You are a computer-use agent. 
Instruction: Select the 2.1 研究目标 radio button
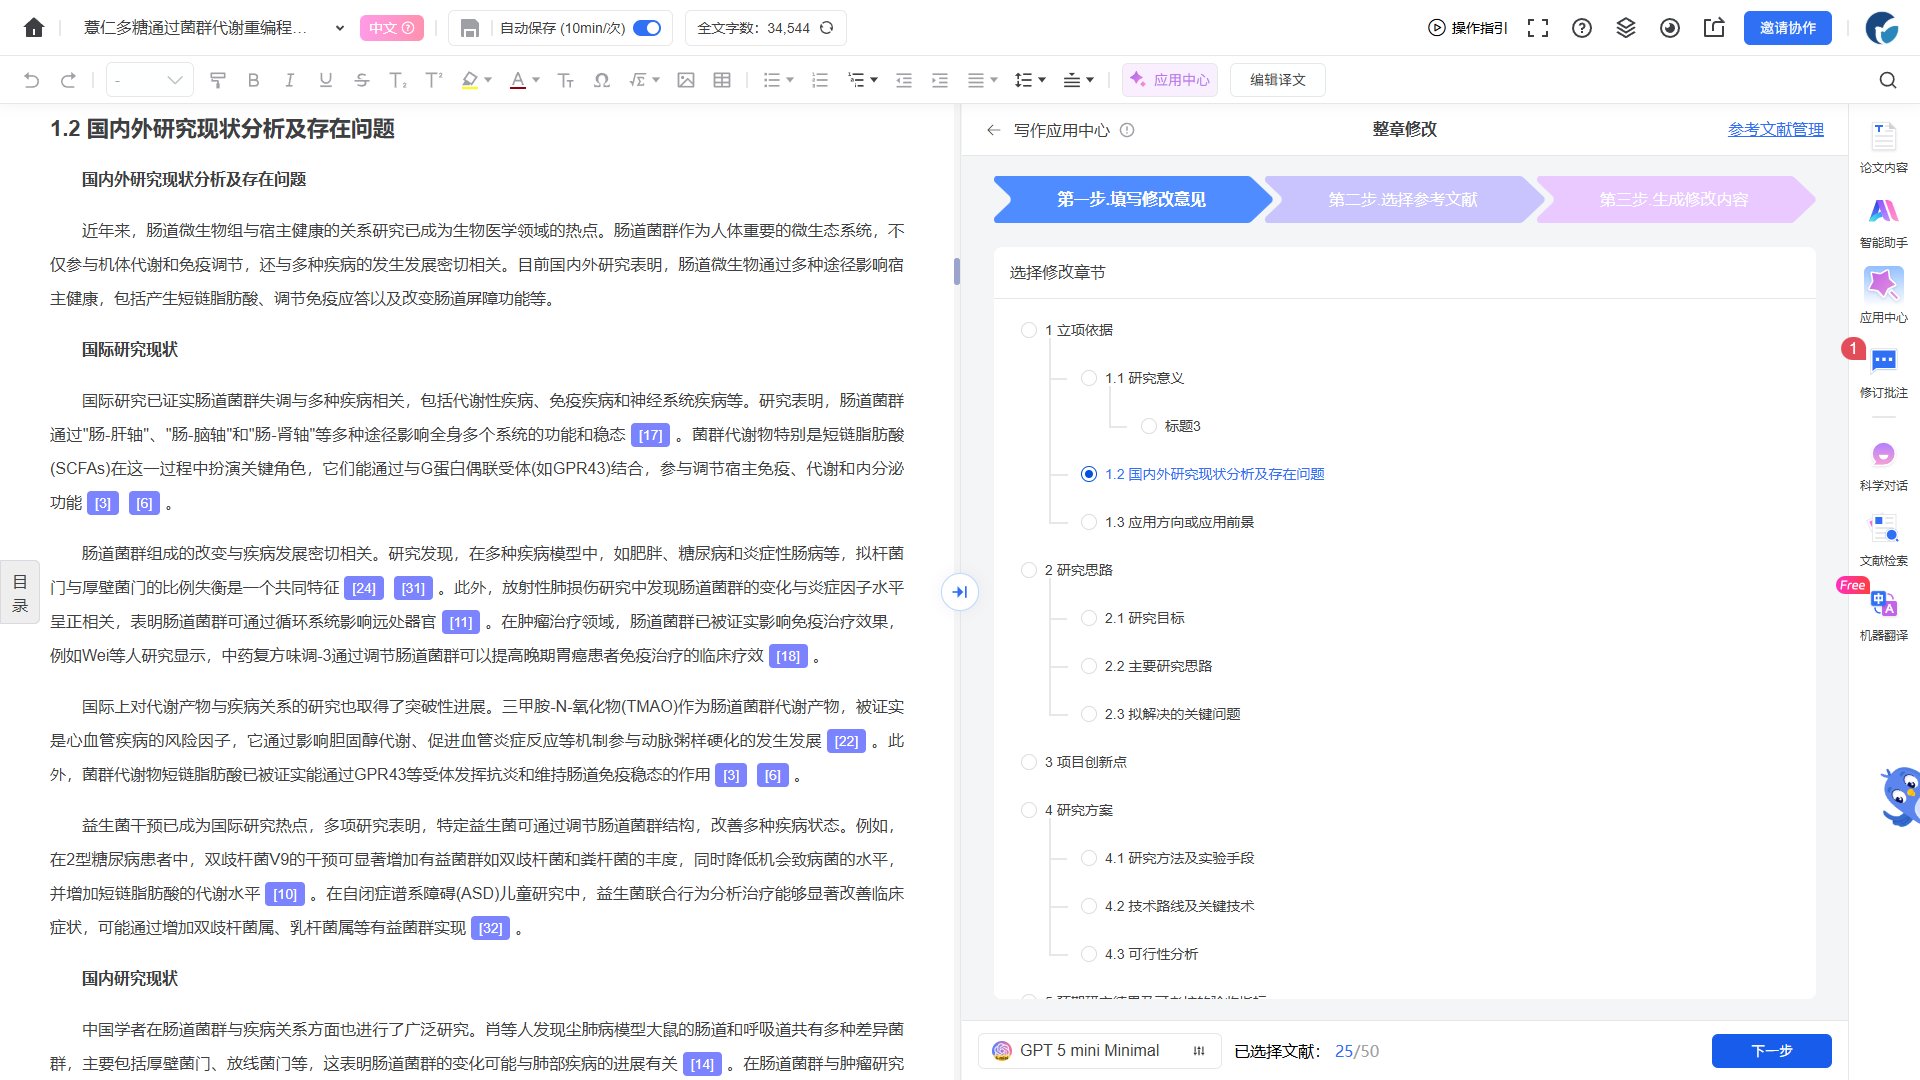point(1089,618)
